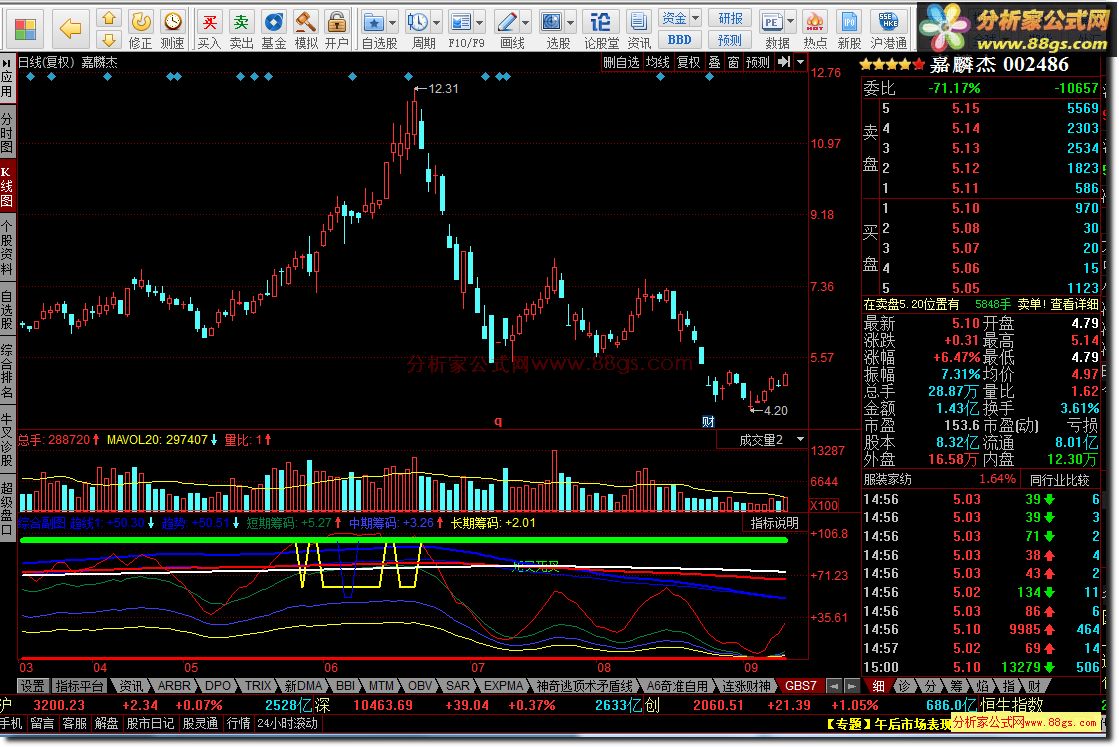Open 股市日记 in bottom bar
Image resolution: width=1119 pixels, height=747 pixels.
(150, 723)
